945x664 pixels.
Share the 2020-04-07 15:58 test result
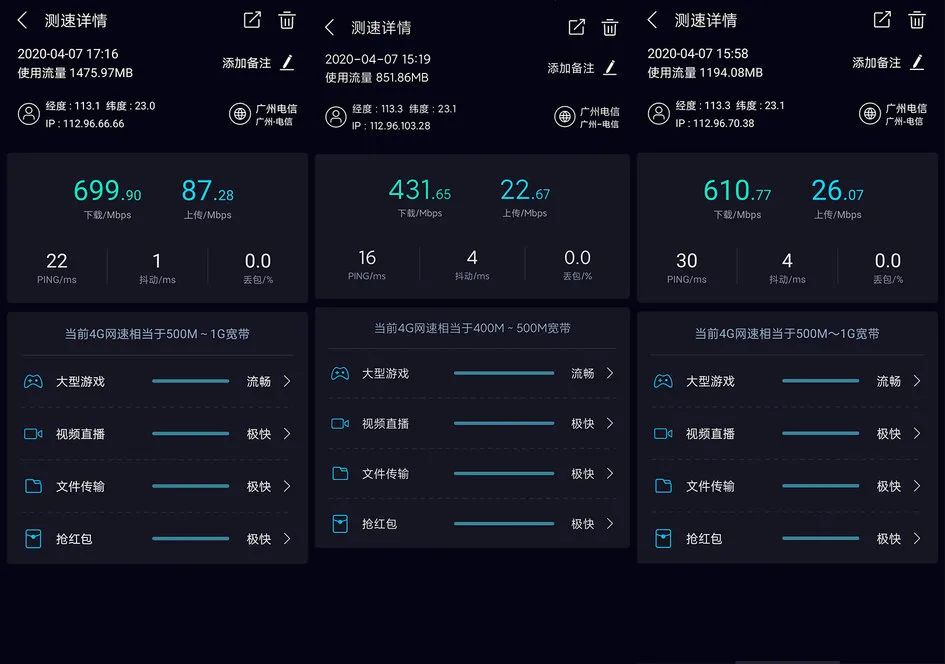click(882, 19)
